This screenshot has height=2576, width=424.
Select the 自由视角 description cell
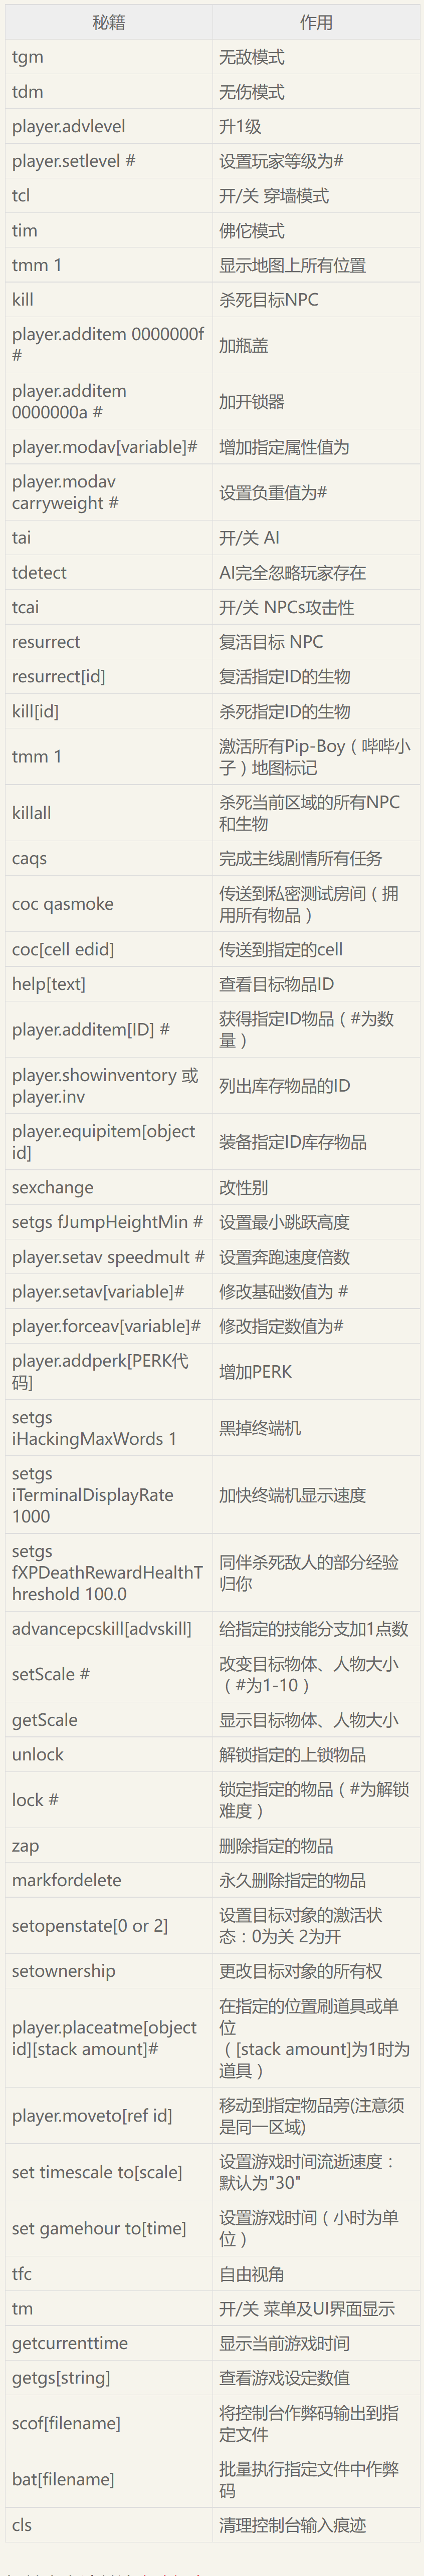316,2274
